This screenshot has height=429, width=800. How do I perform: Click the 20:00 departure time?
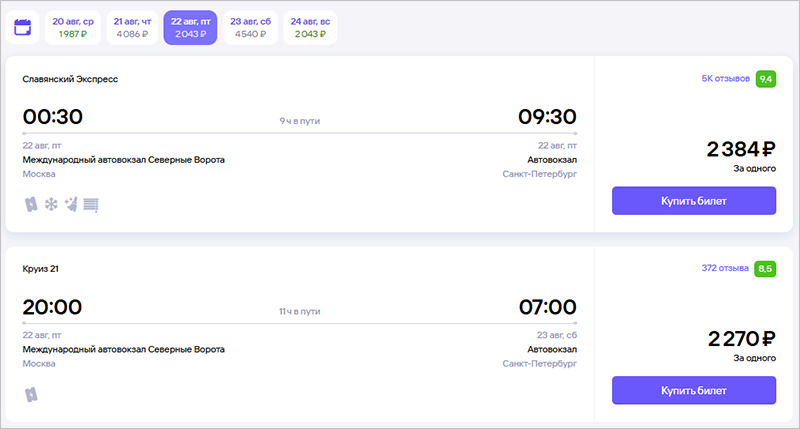[x=52, y=307]
